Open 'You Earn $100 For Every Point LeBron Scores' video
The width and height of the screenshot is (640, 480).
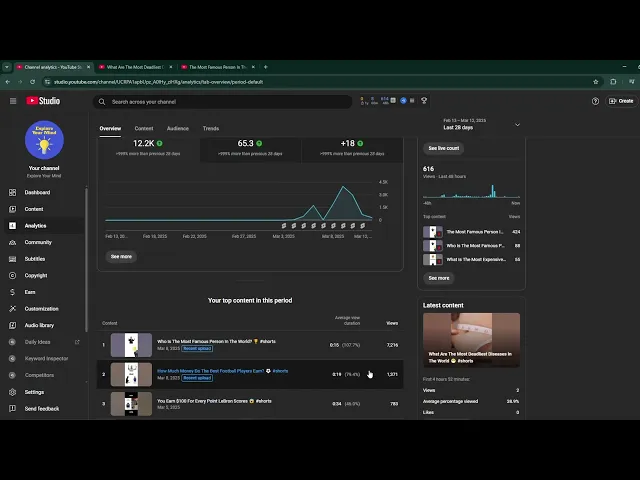[214, 401]
